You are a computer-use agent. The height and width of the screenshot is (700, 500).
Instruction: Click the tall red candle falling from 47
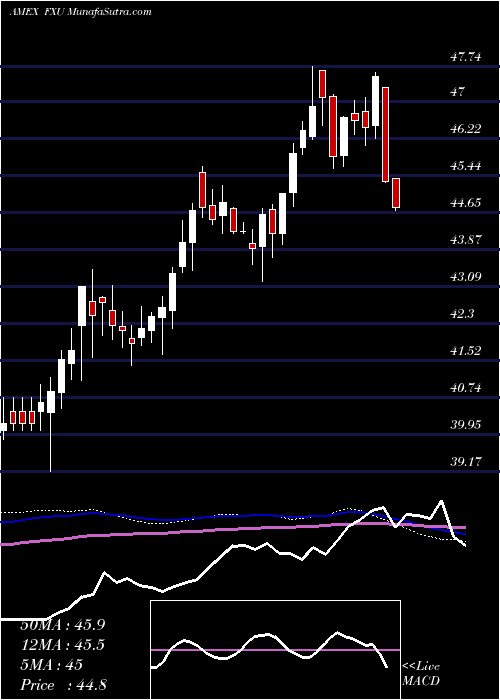click(386, 134)
